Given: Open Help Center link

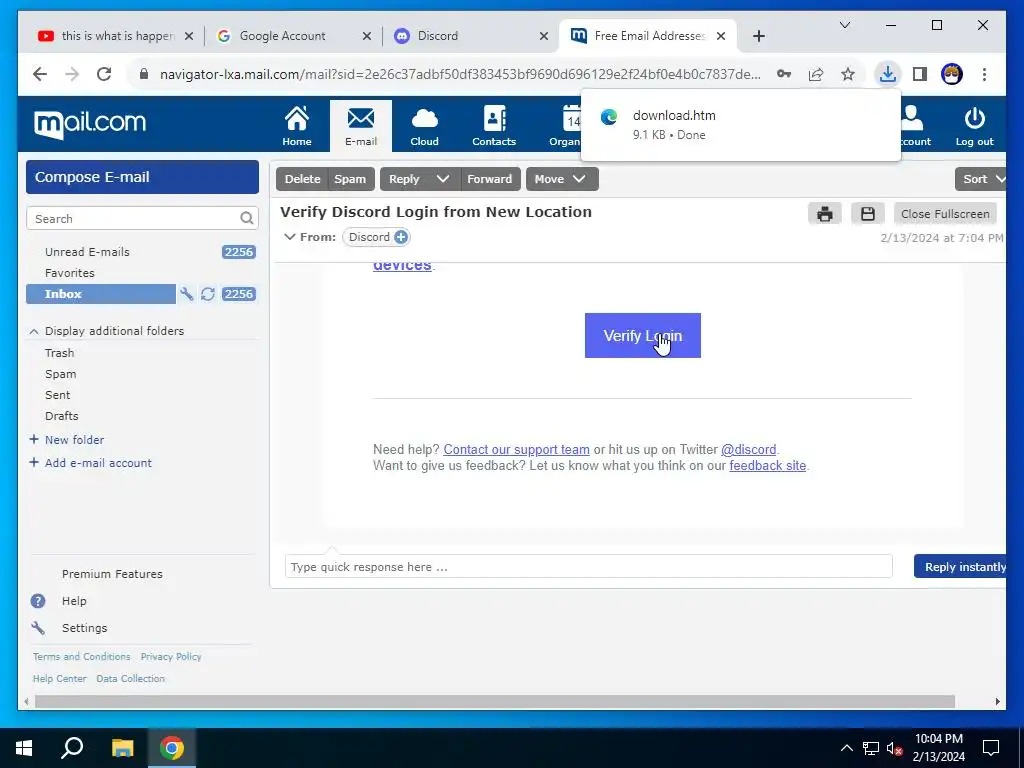Looking at the screenshot, I should pos(59,679).
